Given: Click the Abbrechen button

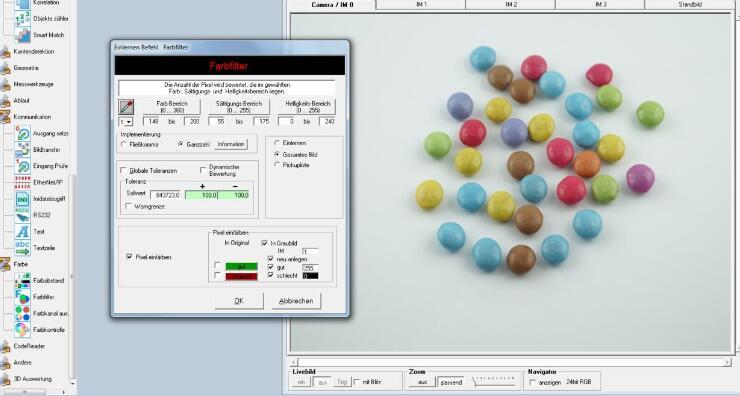Looking at the screenshot, I should 296,301.
